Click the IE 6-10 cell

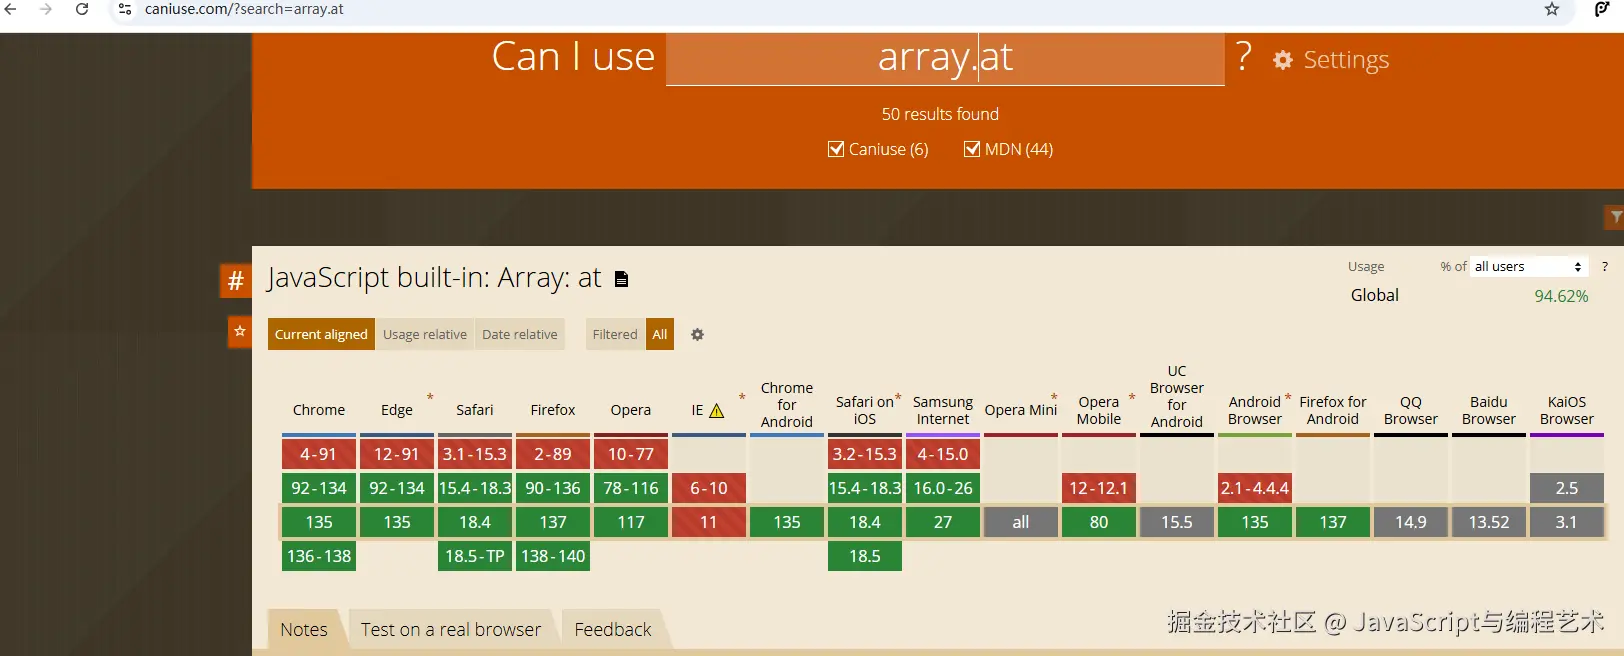coord(709,488)
